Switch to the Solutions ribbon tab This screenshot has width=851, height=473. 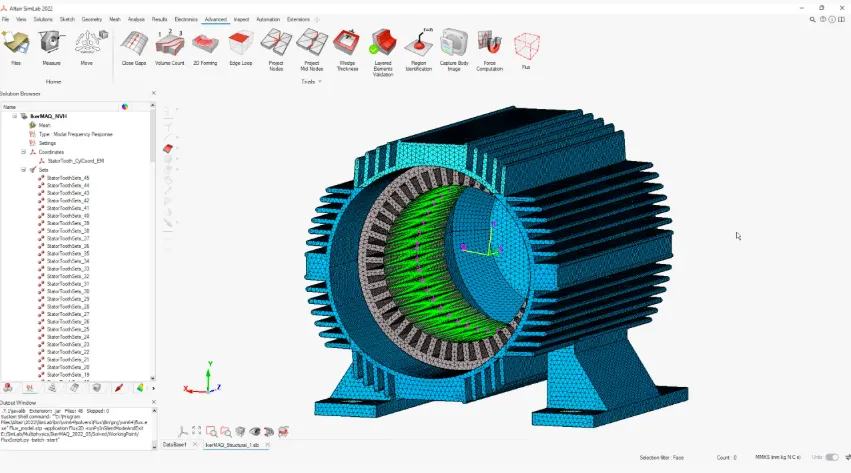43,20
